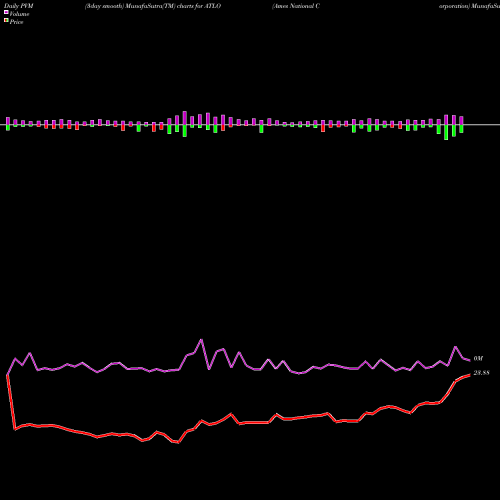Click the lowest point of the red price line
Viewport: 500px width, 500px height.
pyautogui.click(x=178, y=443)
